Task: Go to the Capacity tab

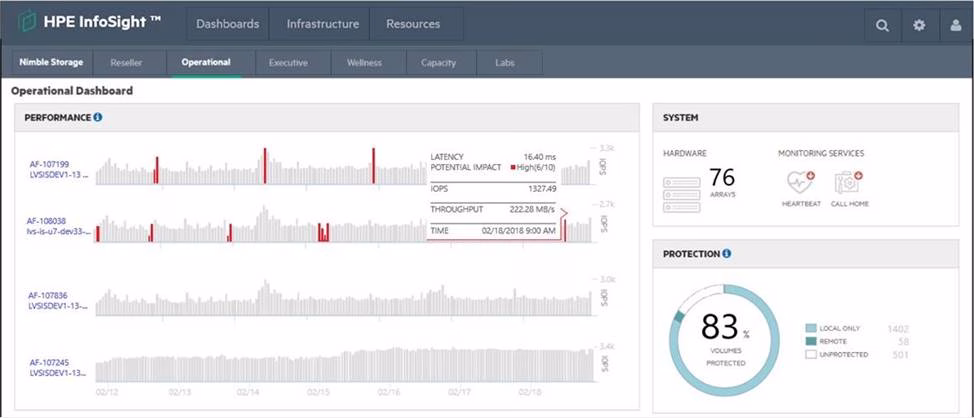Action: coord(438,62)
